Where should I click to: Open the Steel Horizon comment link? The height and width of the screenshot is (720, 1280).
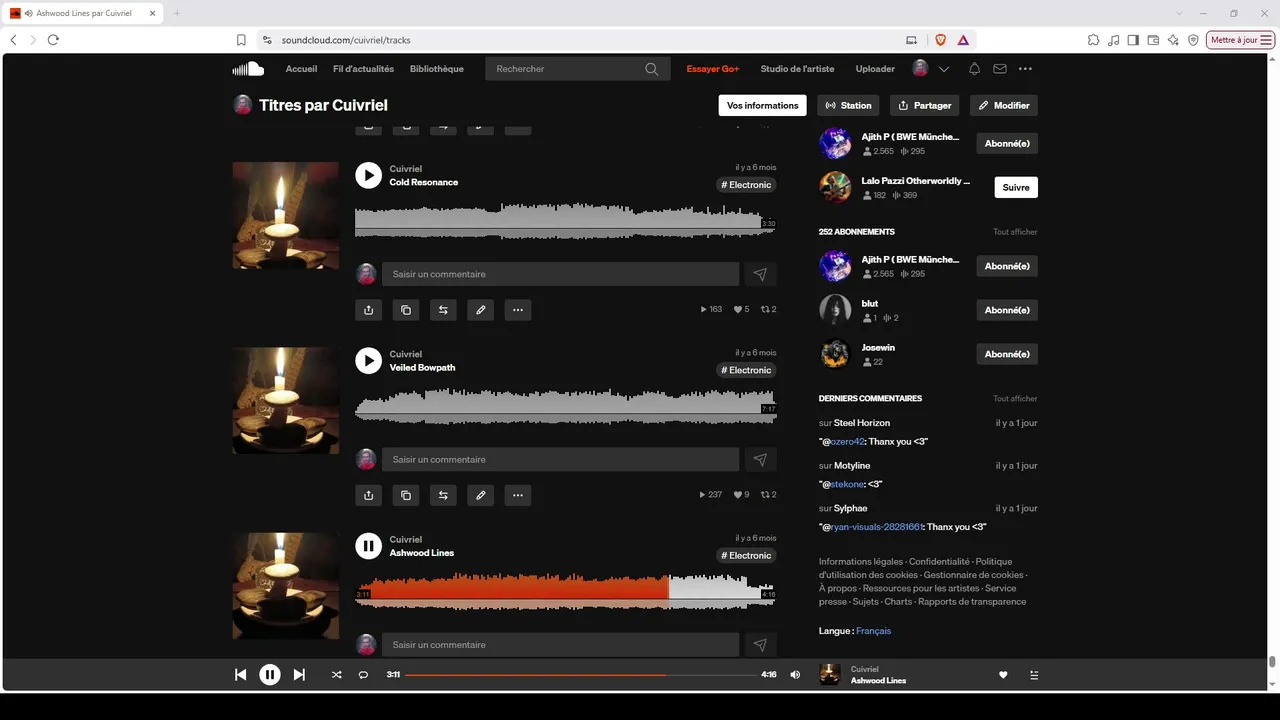(x=862, y=423)
